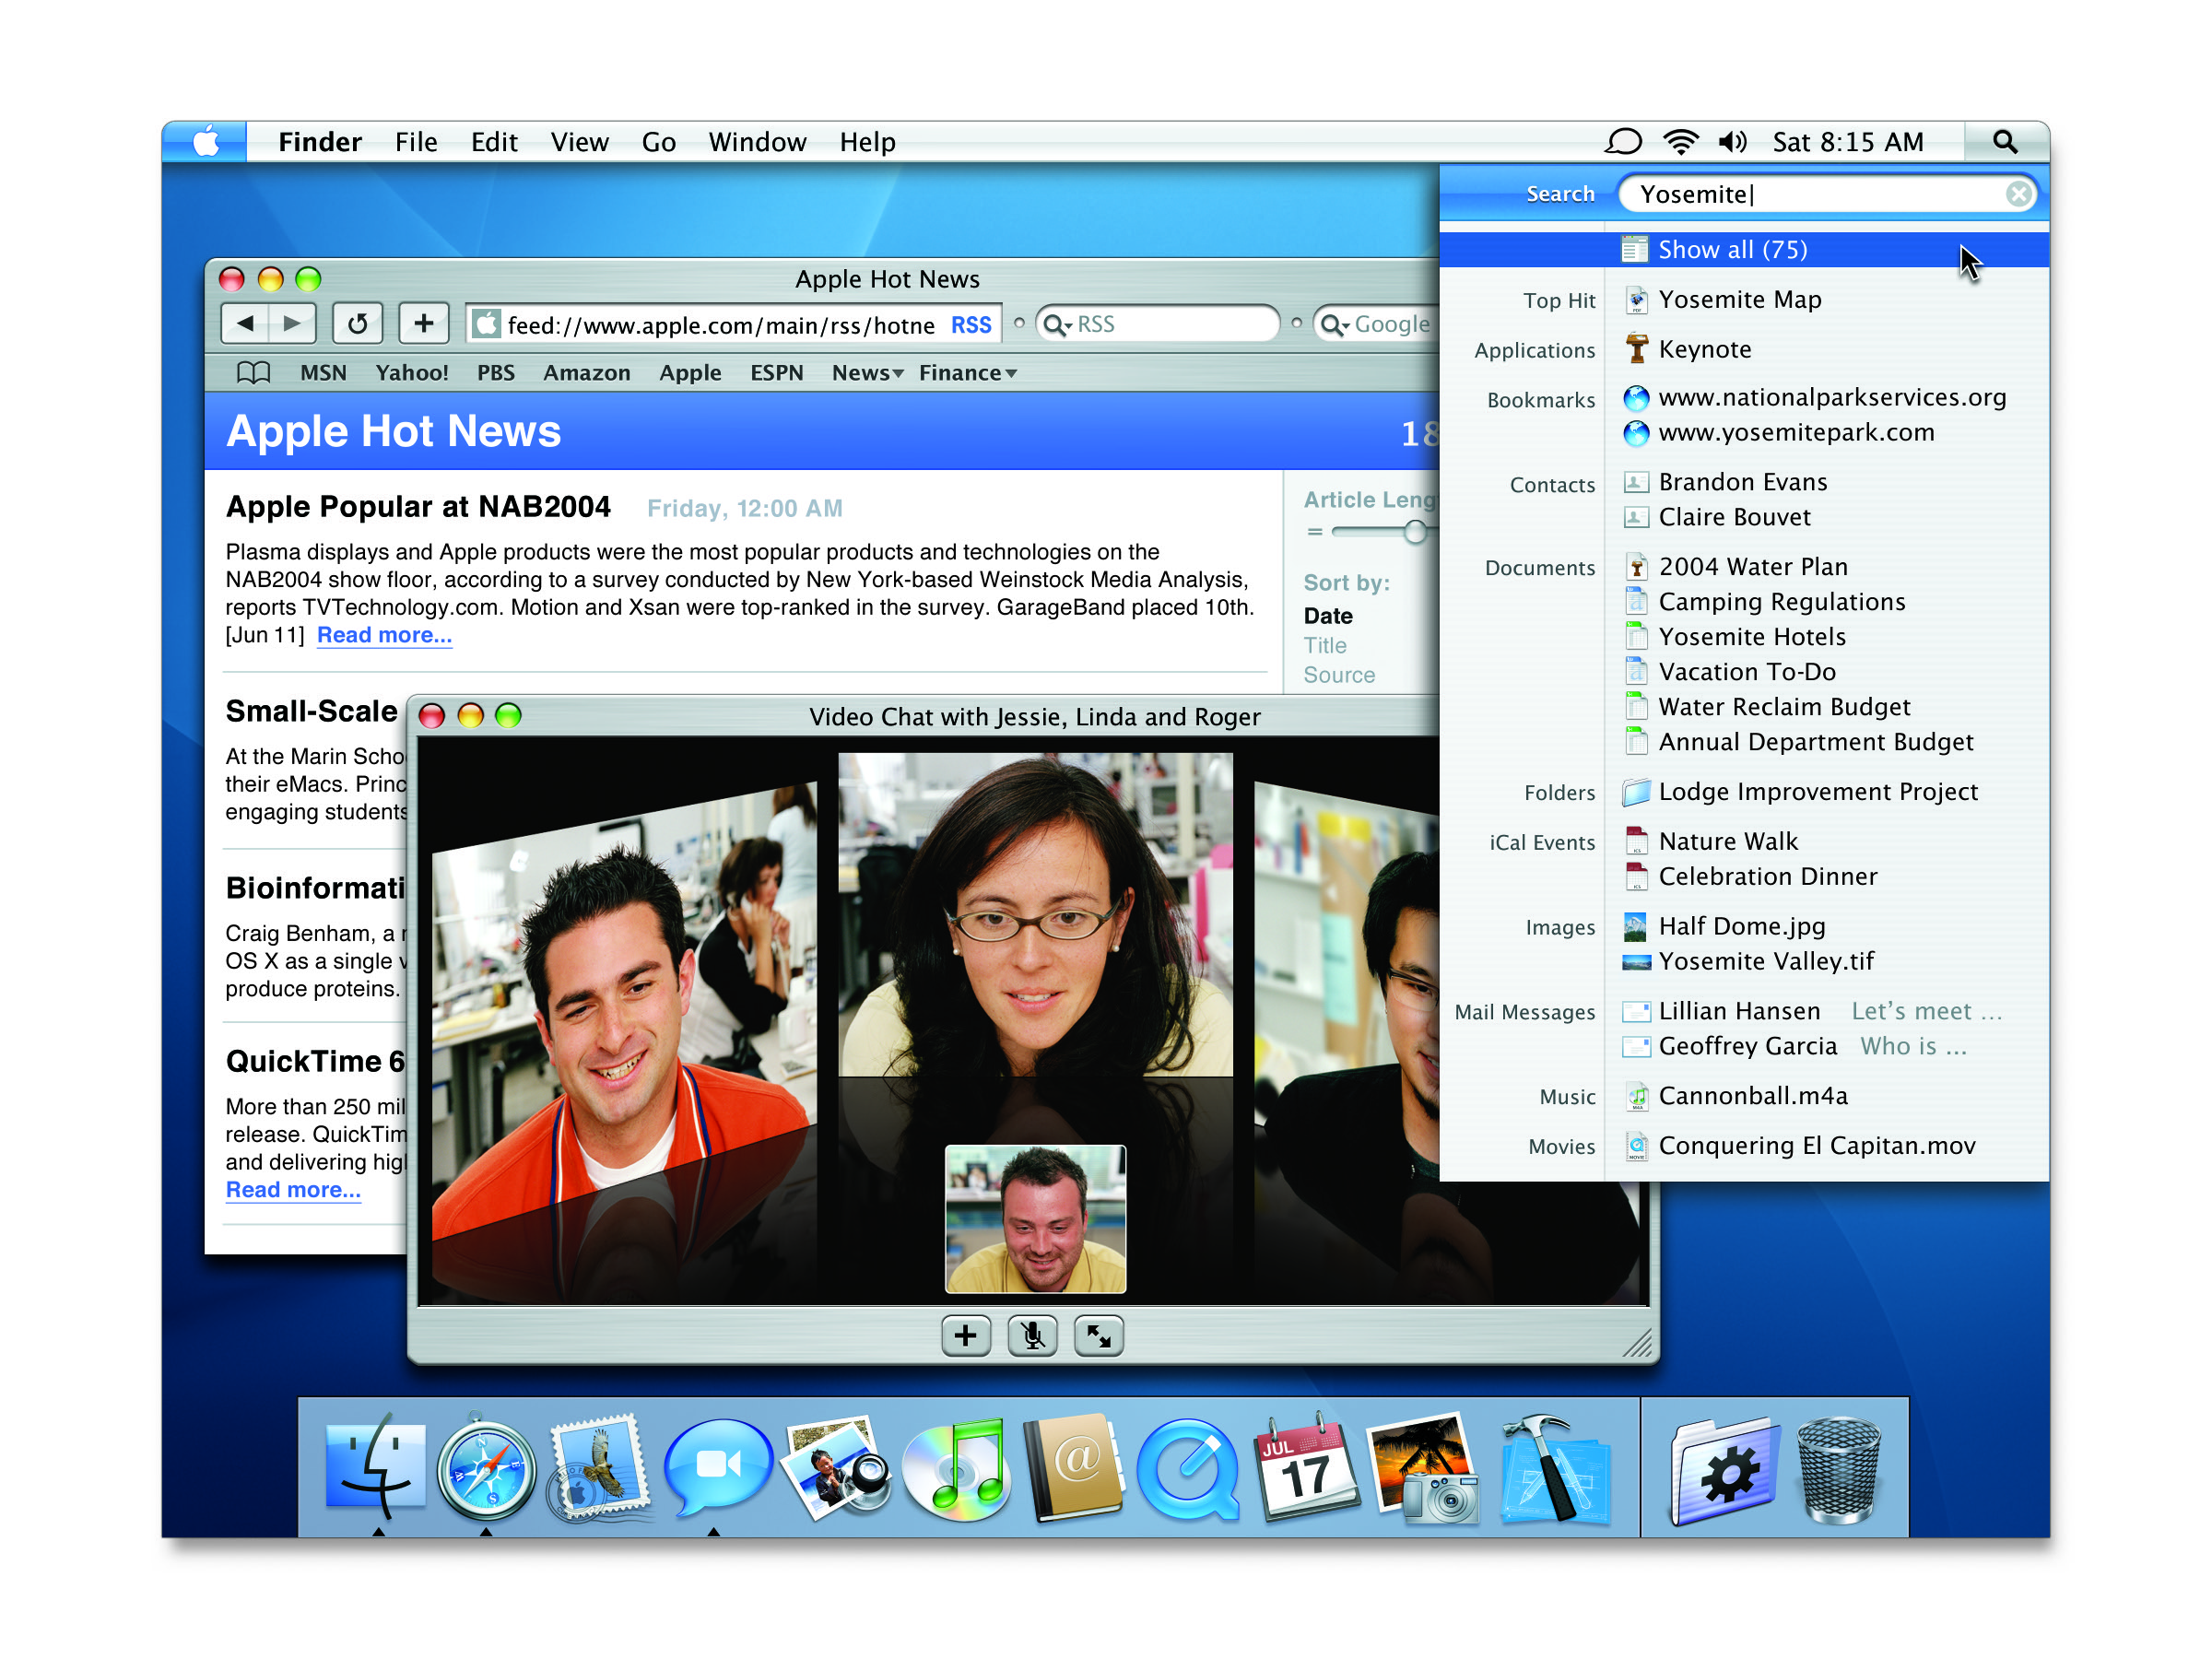This screenshot has width=2212, height=1659.
Task: Open Keynote from Spotlight results
Action: 1704,350
